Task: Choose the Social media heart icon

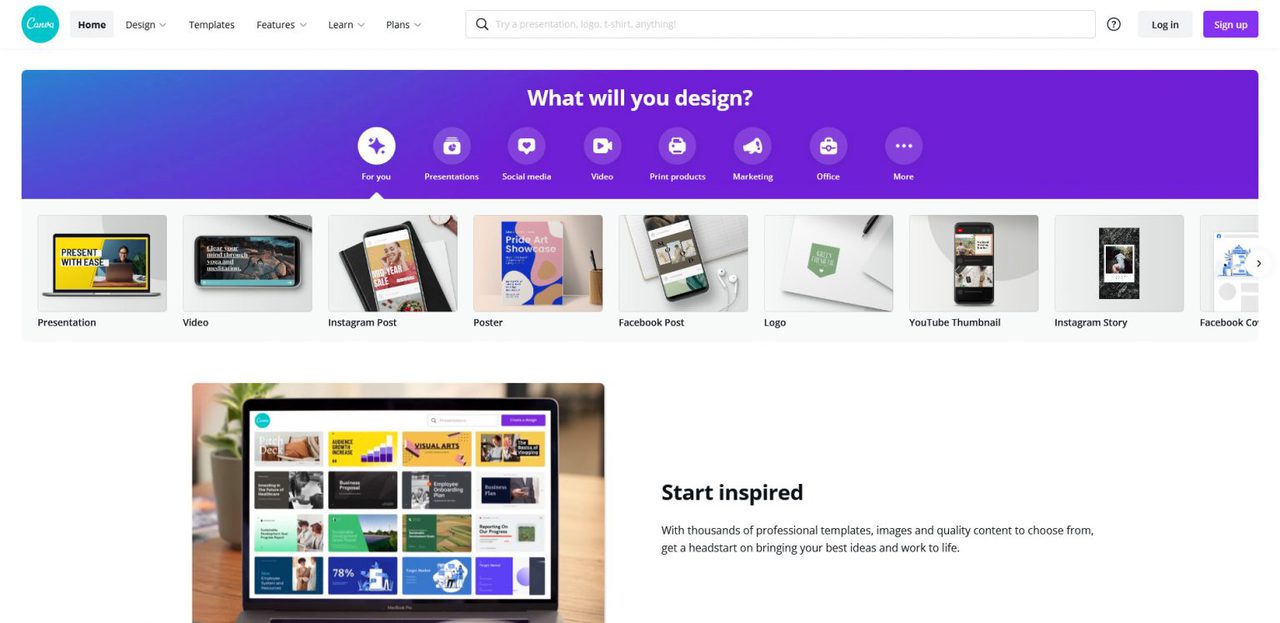Action: tap(526, 146)
